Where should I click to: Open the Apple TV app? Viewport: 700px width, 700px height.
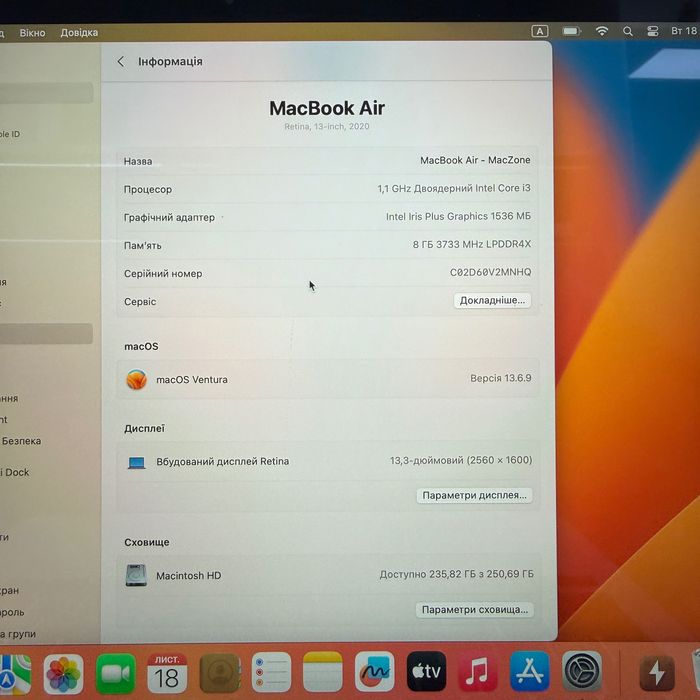coord(426,671)
